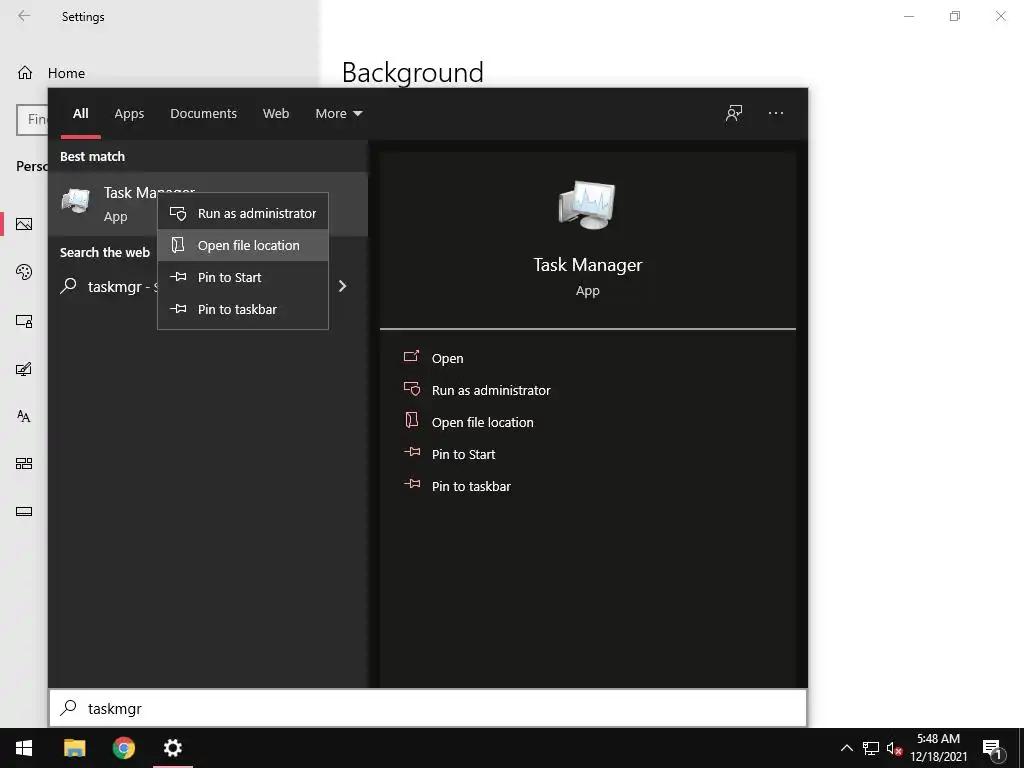Click Task Manager best match icon
The image size is (1024, 768).
point(76,202)
